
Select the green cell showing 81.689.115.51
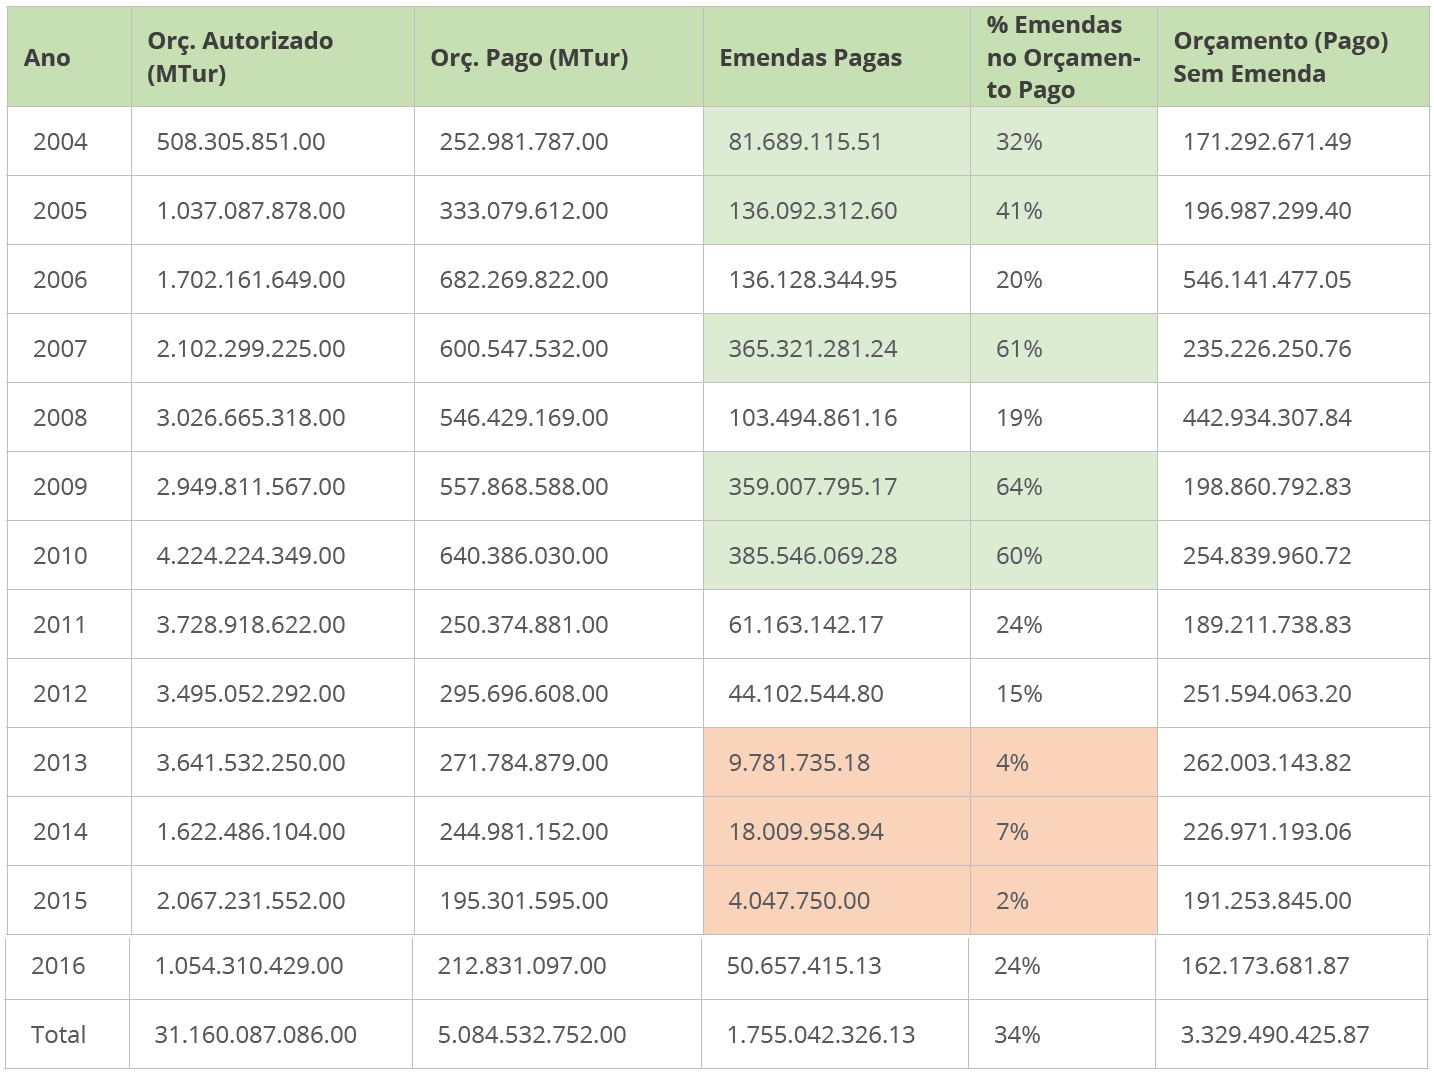coord(805,142)
